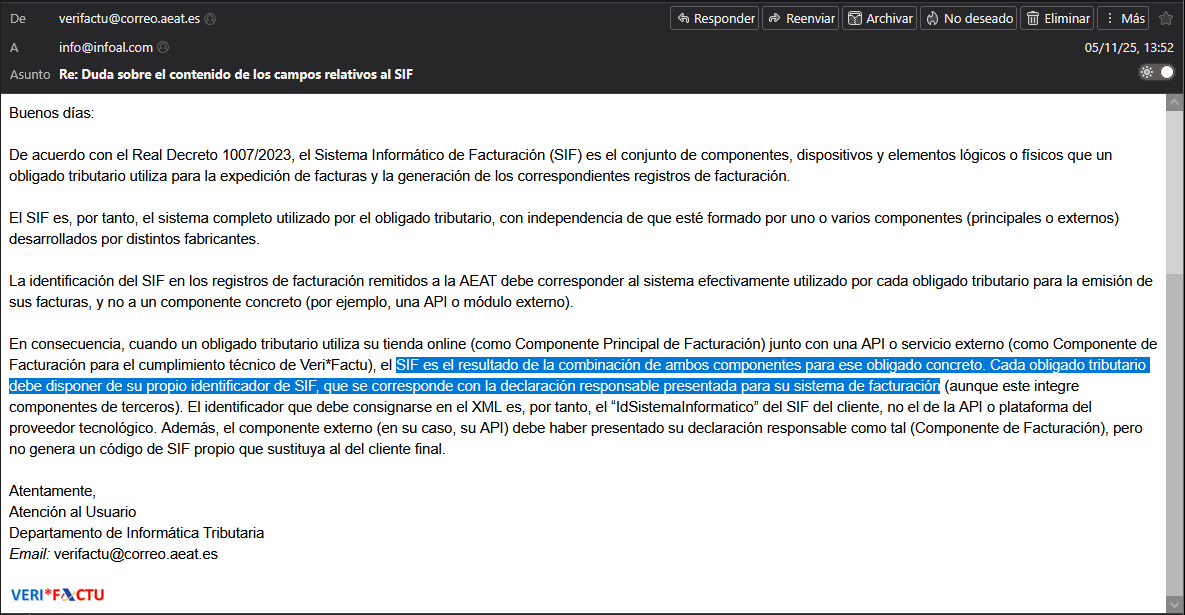Click the message date 05/11/25, 13:52

(x=1129, y=47)
